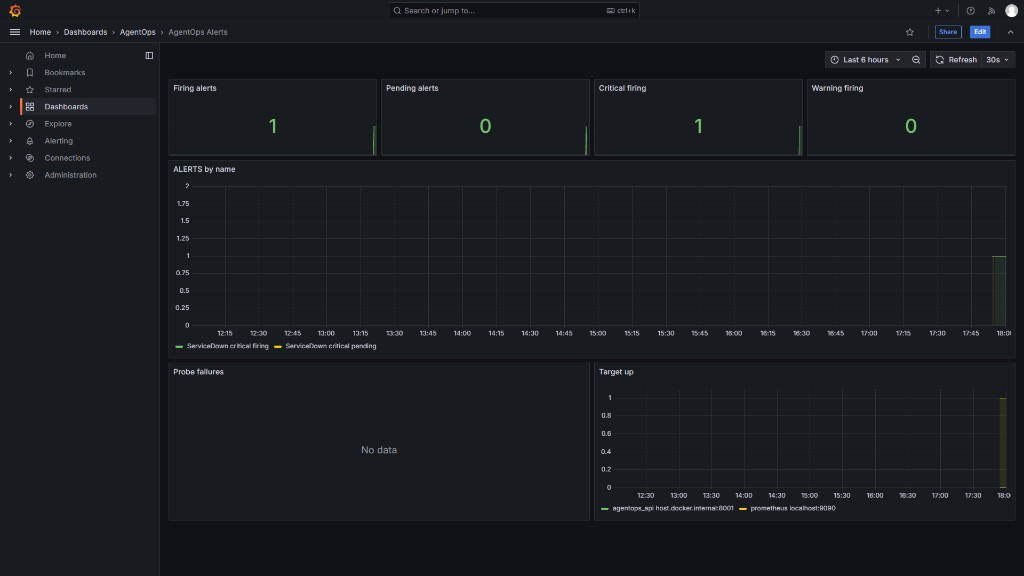Screen dimensions: 1024x576
Task: Click the clock icon in time picker
Action: [835, 59]
